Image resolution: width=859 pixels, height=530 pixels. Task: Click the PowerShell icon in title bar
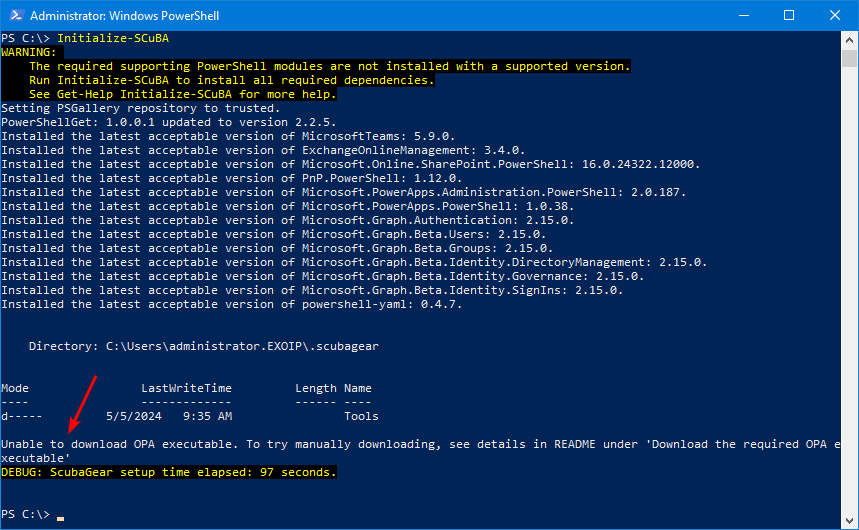click(x=15, y=16)
